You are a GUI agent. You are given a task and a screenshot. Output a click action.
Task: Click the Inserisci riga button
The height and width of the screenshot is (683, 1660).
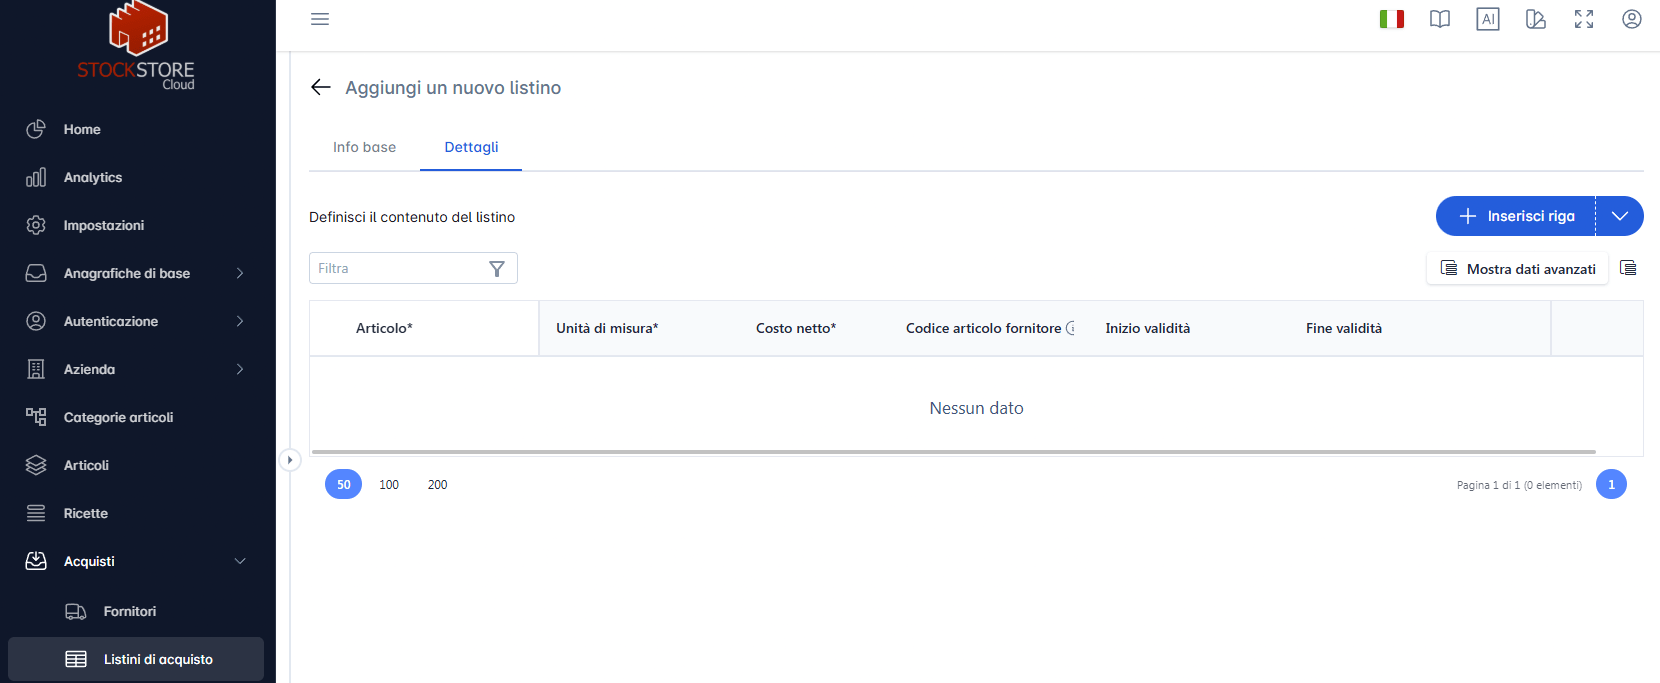tap(1516, 216)
